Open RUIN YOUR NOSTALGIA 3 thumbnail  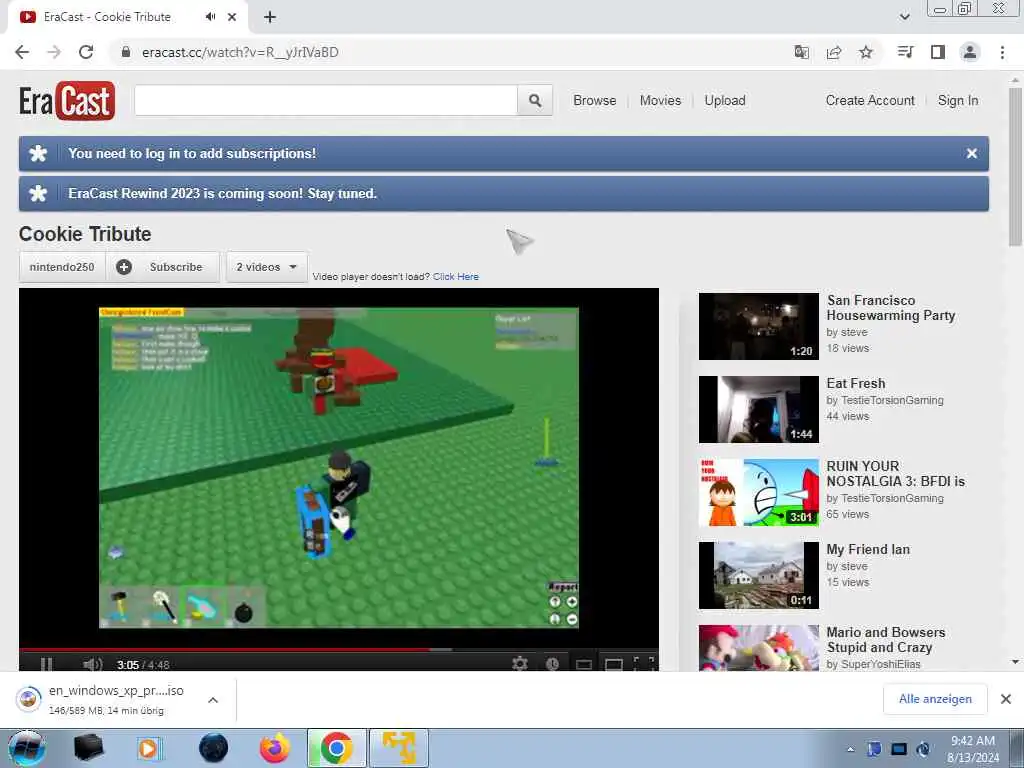click(758, 492)
